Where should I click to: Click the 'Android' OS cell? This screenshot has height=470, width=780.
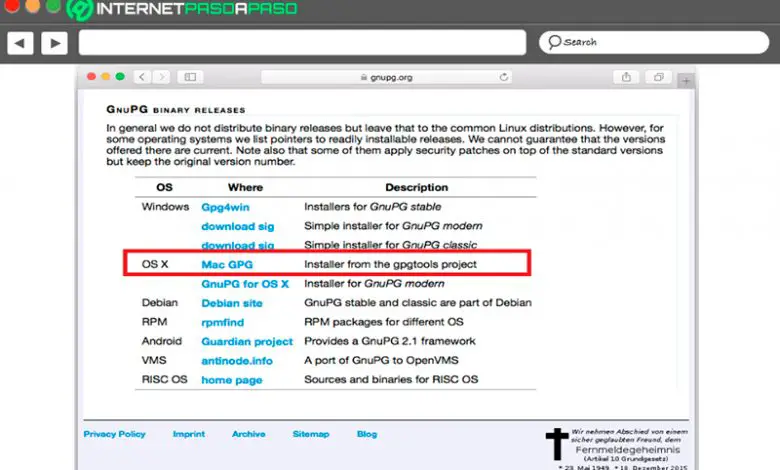(x=162, y=341)
